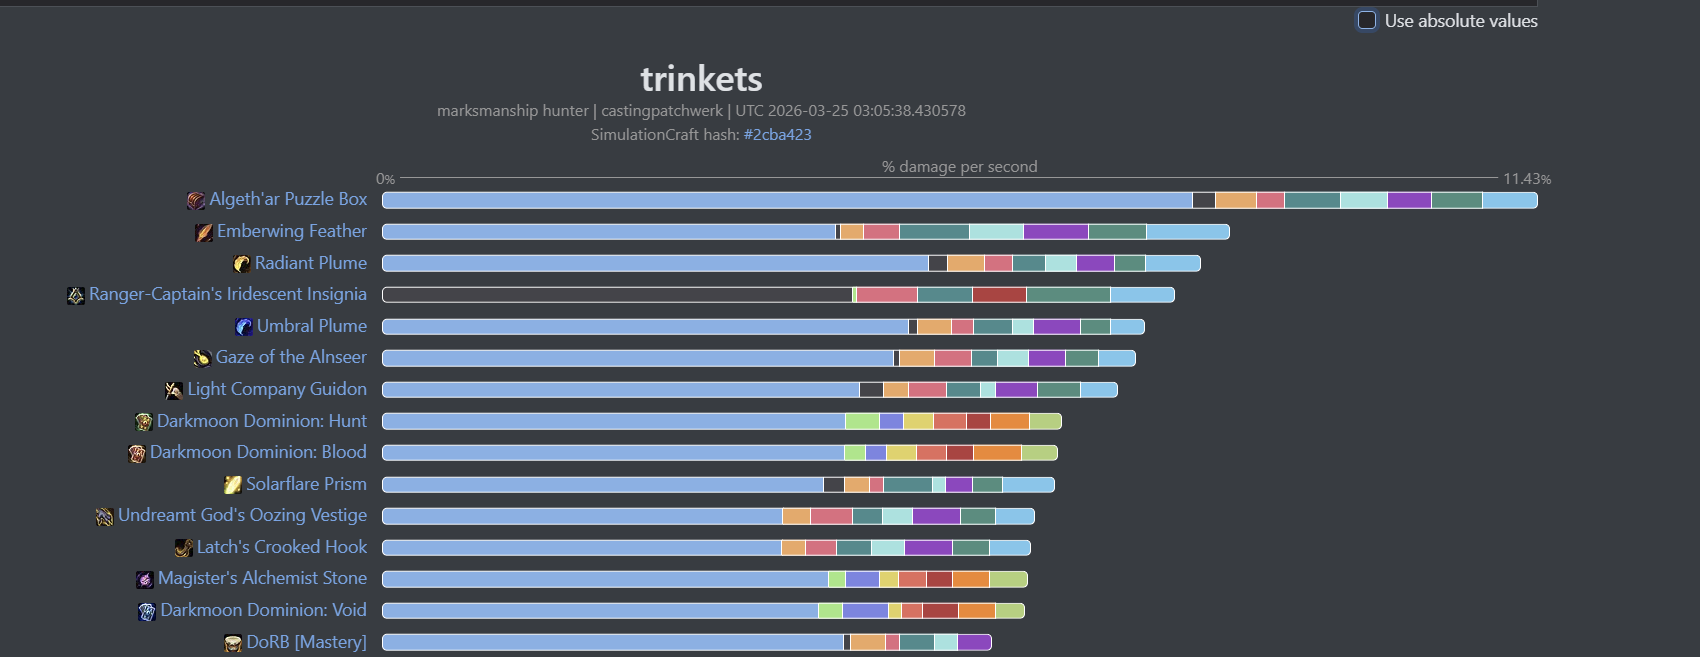The width and height of the screenshot is (1700, 657).
Task: Click the Umbral Plume trinket icon
Action: coord(244,327)
